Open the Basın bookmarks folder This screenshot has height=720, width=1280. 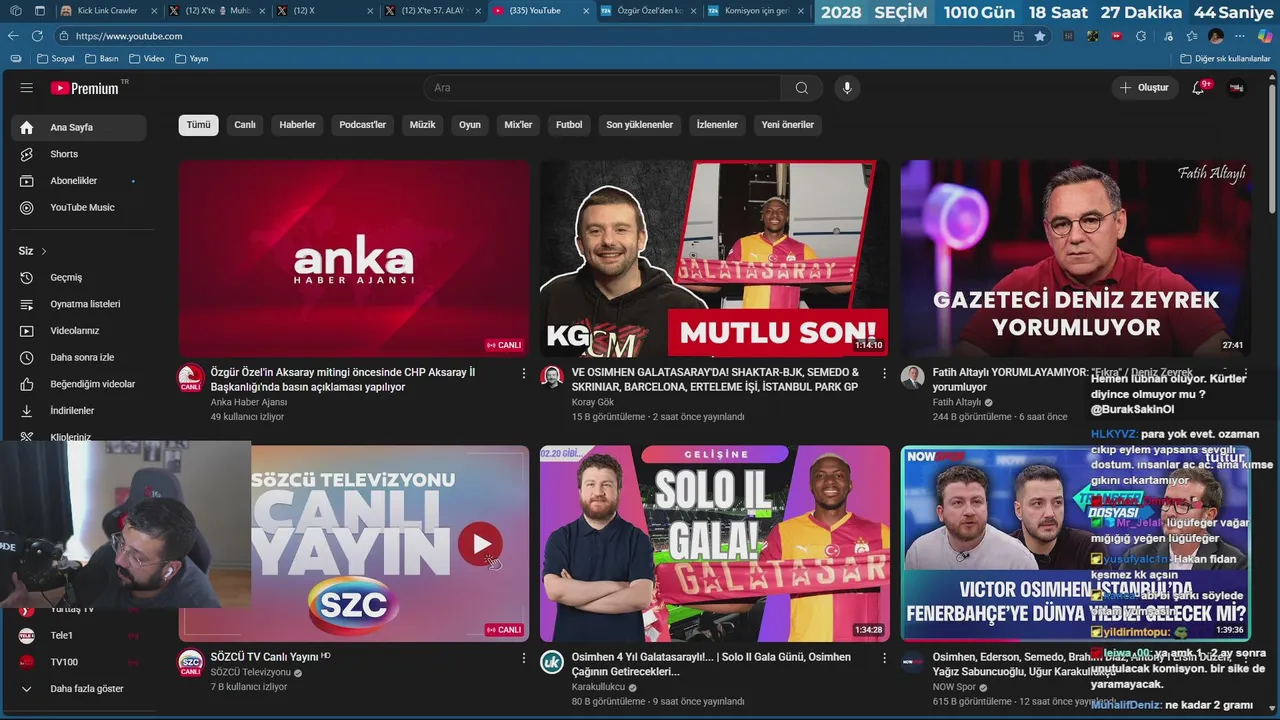(x=102, y=59)
